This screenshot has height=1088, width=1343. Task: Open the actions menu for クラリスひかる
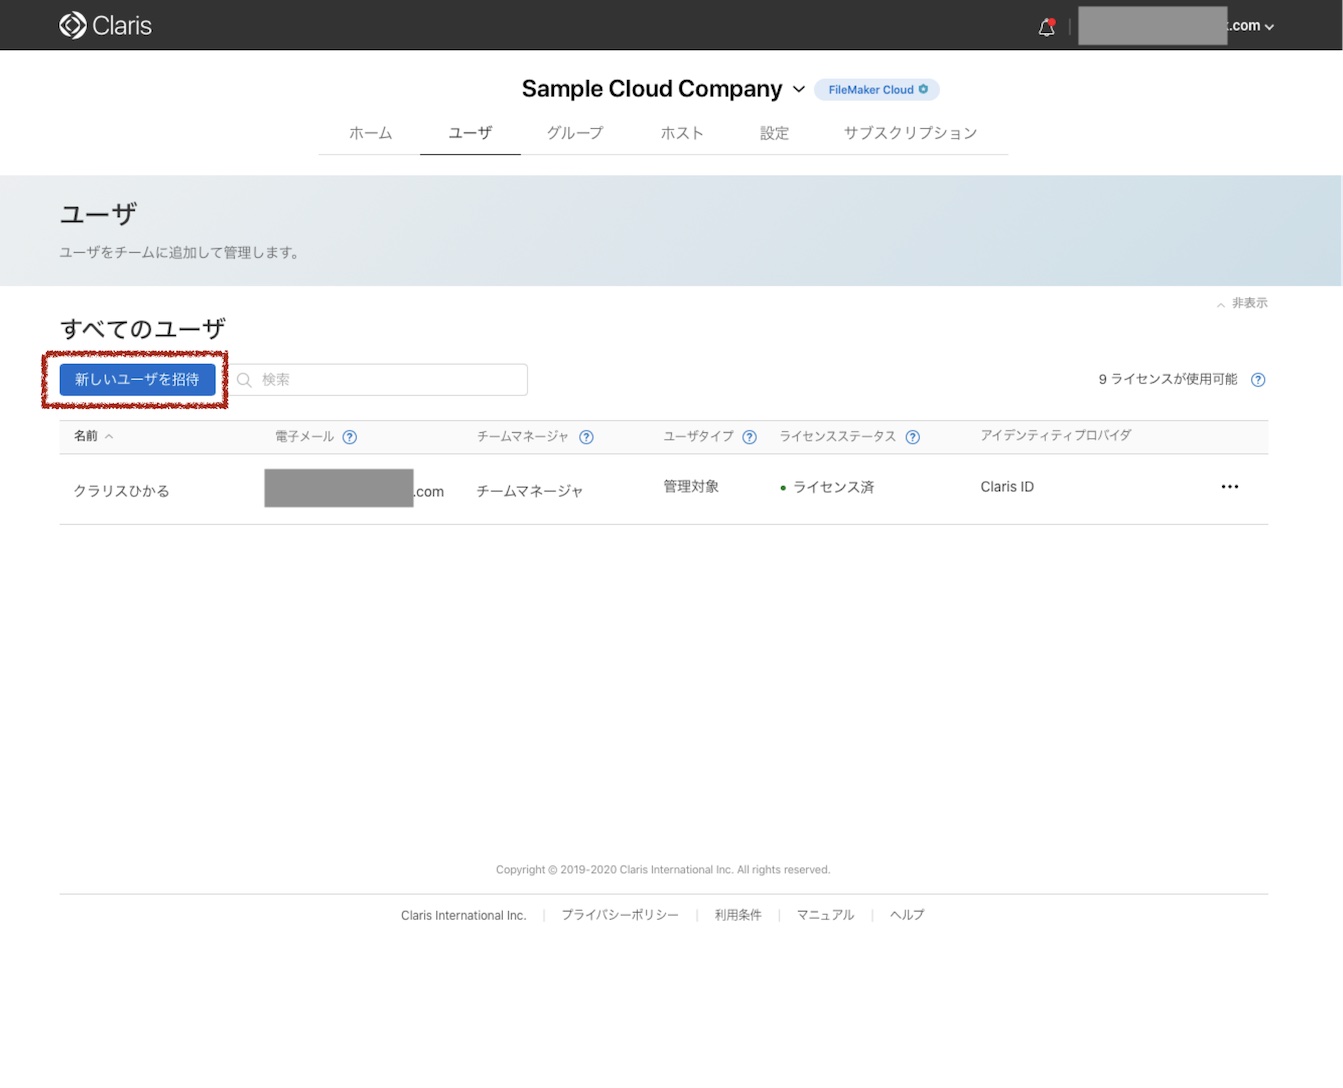click(x=1229, y=487)
